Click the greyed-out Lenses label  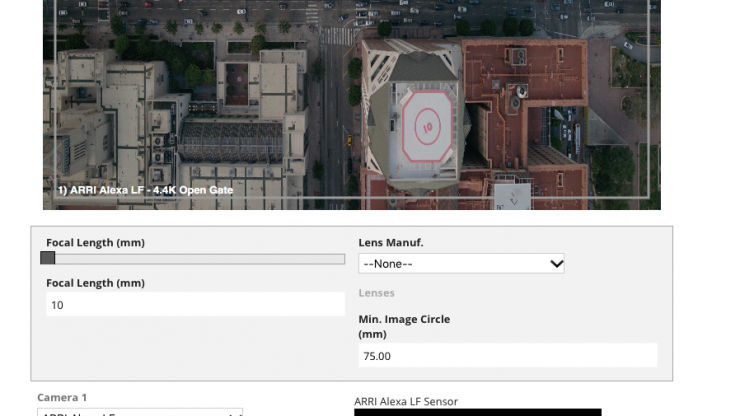pyautogui.click(x=376, y=293)
